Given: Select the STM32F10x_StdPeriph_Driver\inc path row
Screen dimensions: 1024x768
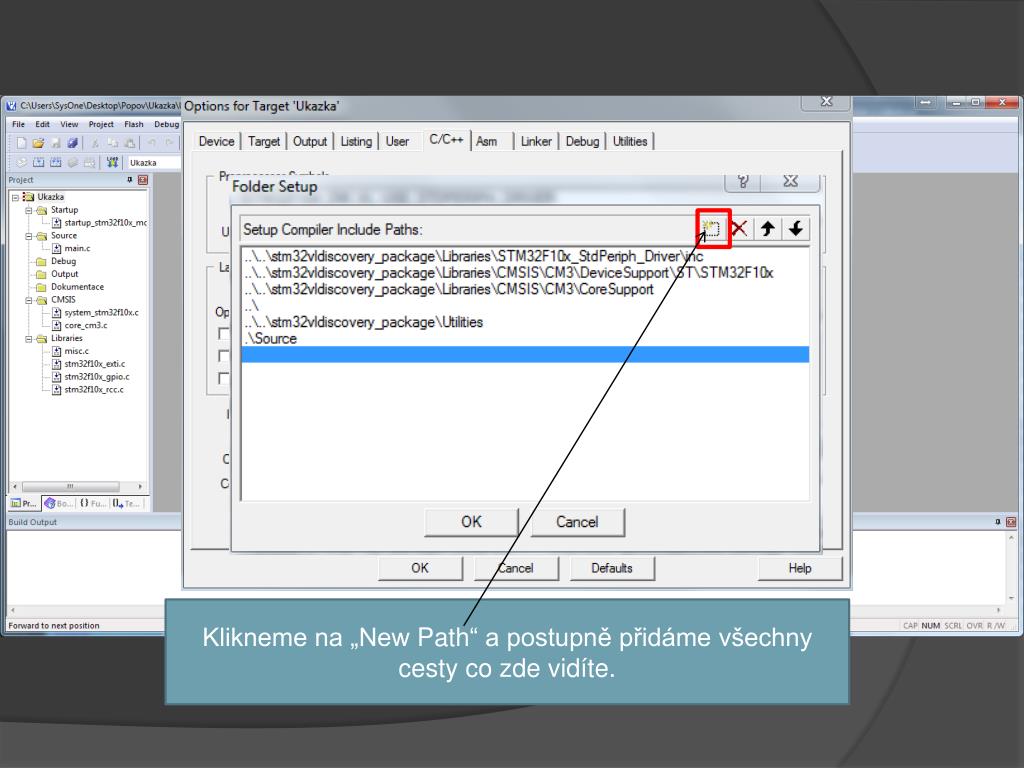Looking at the screenshot, I should [x=525, y=257].
